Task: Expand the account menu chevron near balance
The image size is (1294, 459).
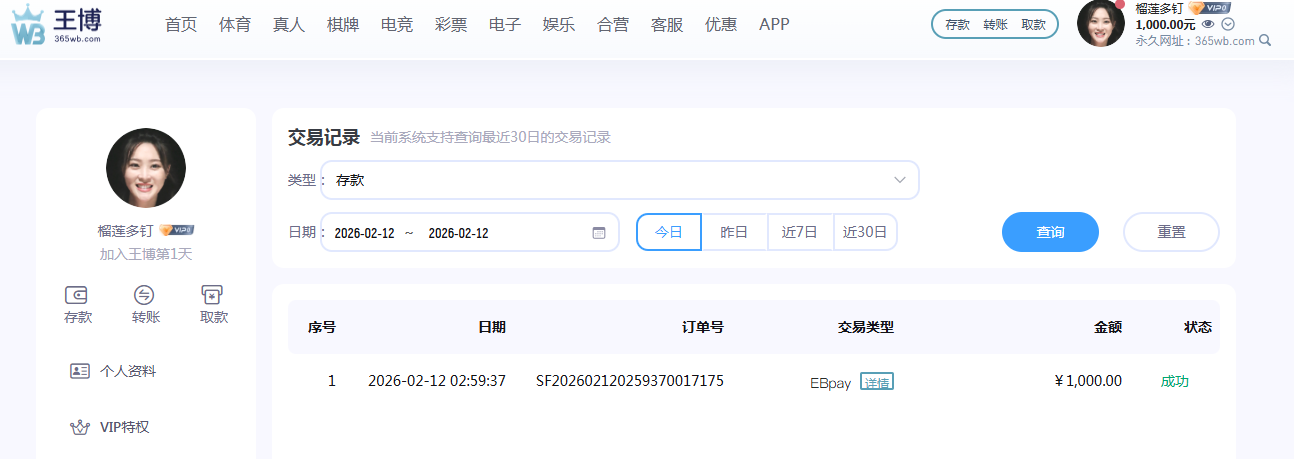Action: click(x=1228, y=24)
